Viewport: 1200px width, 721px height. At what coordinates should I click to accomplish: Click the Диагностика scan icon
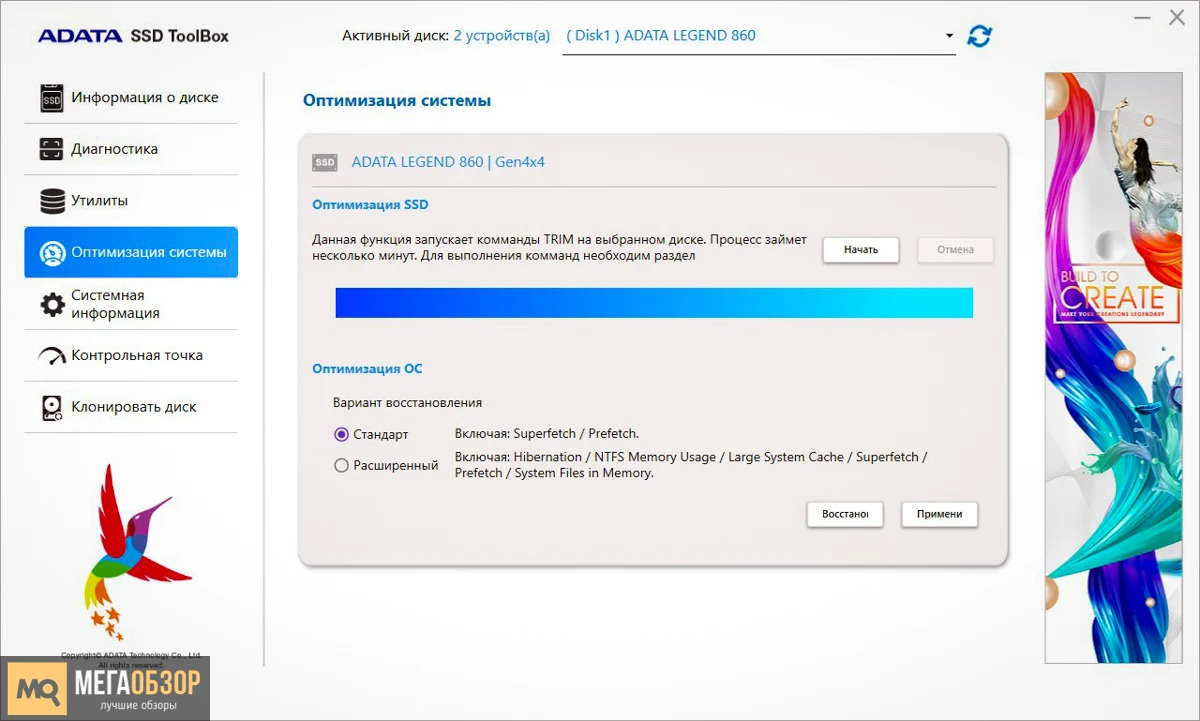point(51,149)
